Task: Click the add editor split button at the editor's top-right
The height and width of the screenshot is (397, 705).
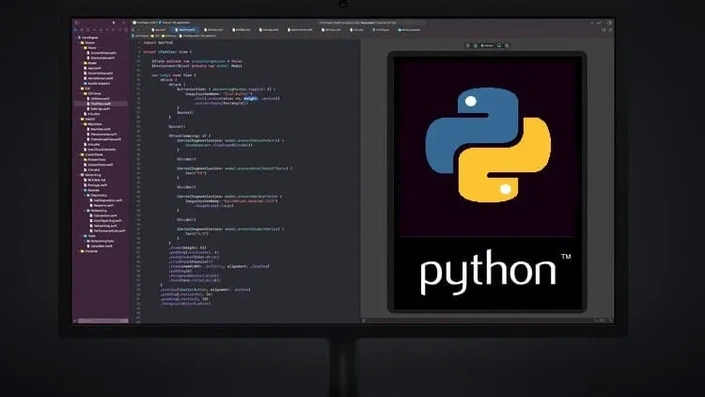Action: (610, 30)
